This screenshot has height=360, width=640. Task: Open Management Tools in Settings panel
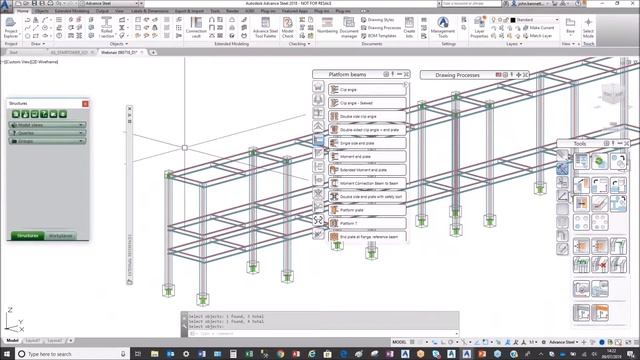(443, 28)
